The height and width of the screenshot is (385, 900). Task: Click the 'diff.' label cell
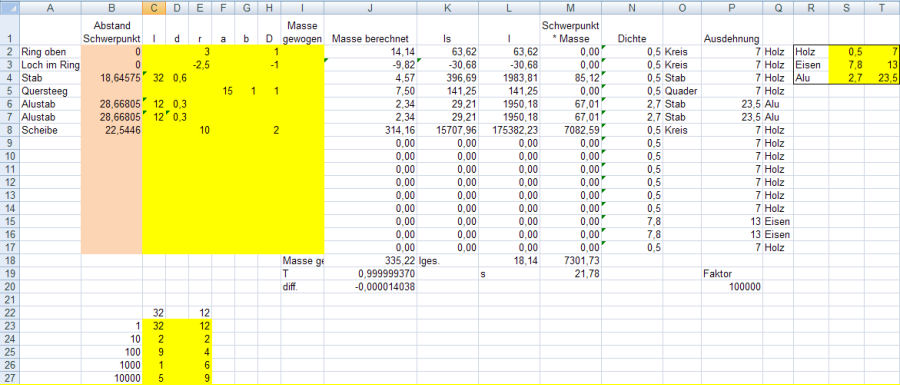point(302,287)
